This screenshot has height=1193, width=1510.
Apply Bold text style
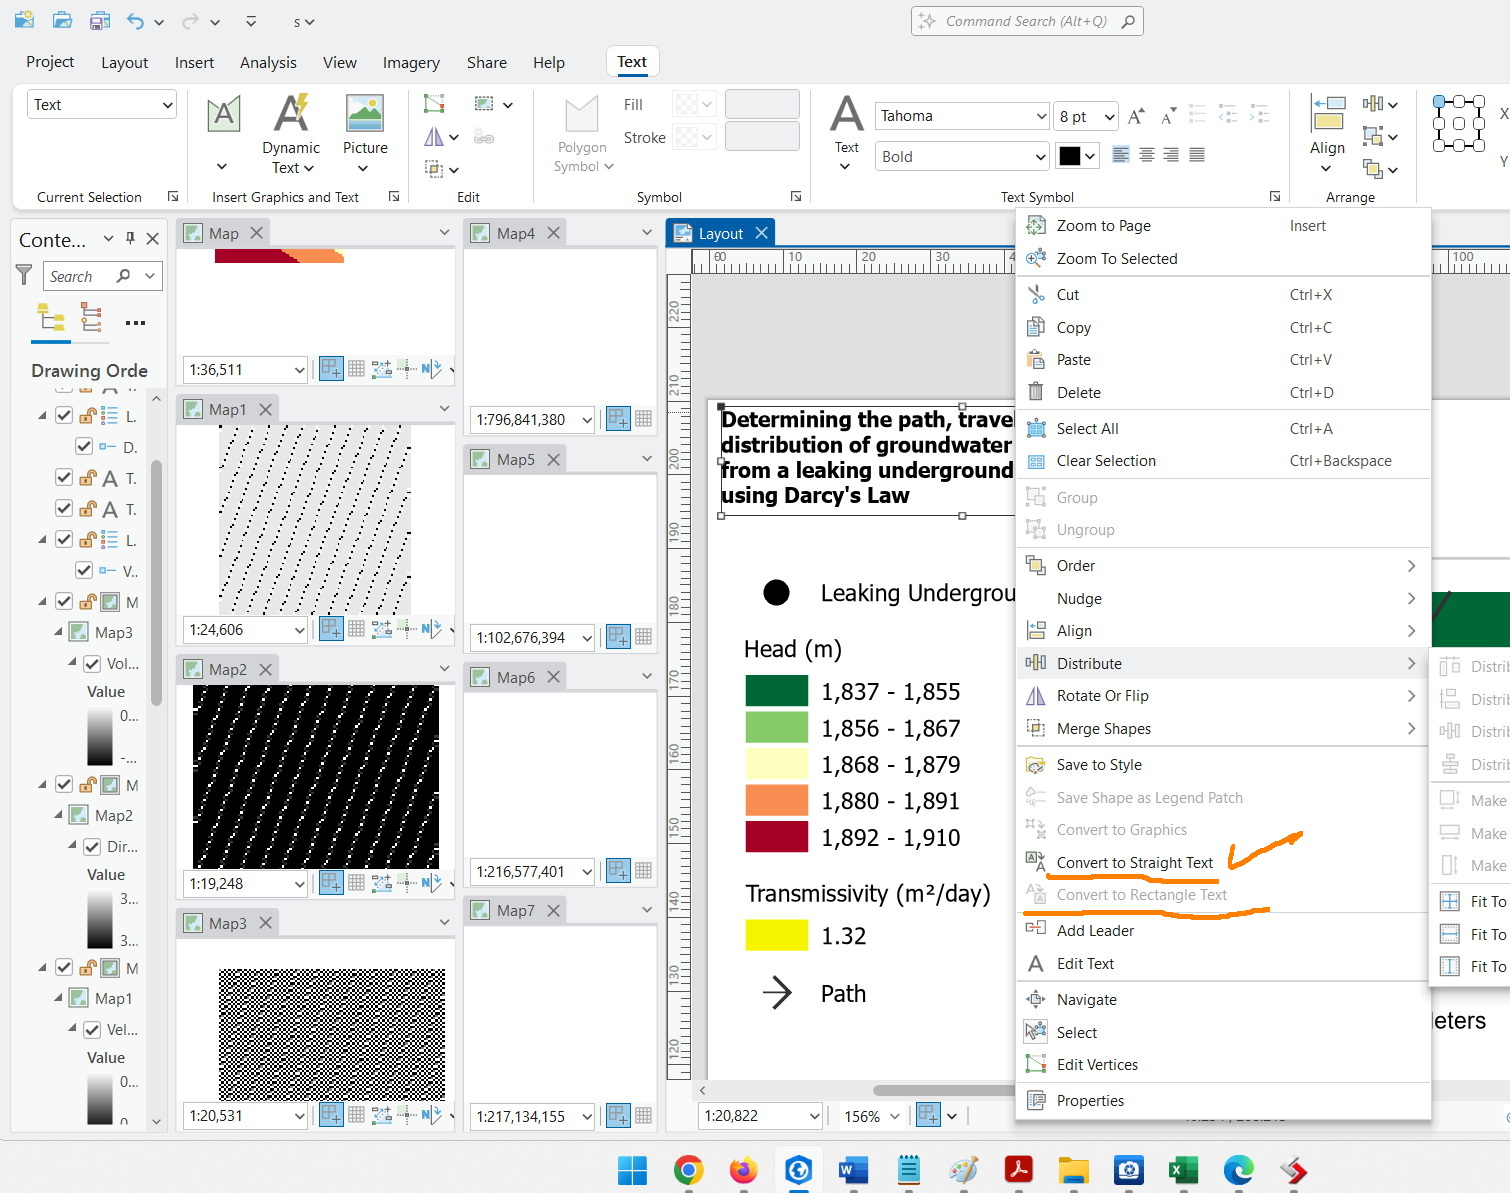pyautogui.click(x=960, y=156)
